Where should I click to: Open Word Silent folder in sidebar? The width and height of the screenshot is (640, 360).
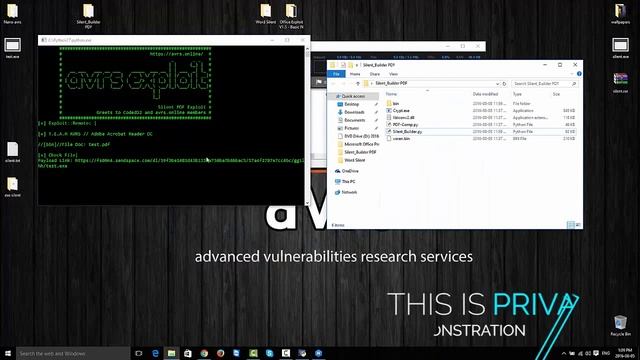click(354, 160)
